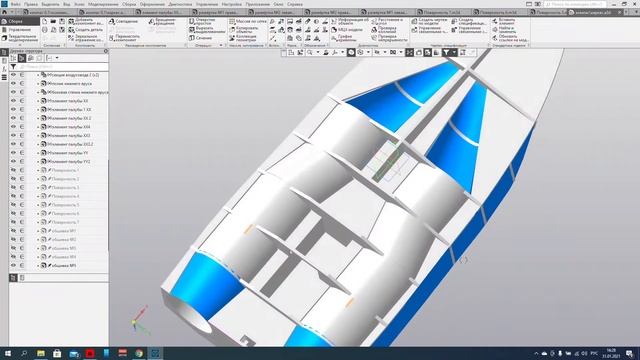The width and height of the screenshot is (640, 360).
Task: Show Поверхность 7 using its eye icon
Action: click(13, 222)
